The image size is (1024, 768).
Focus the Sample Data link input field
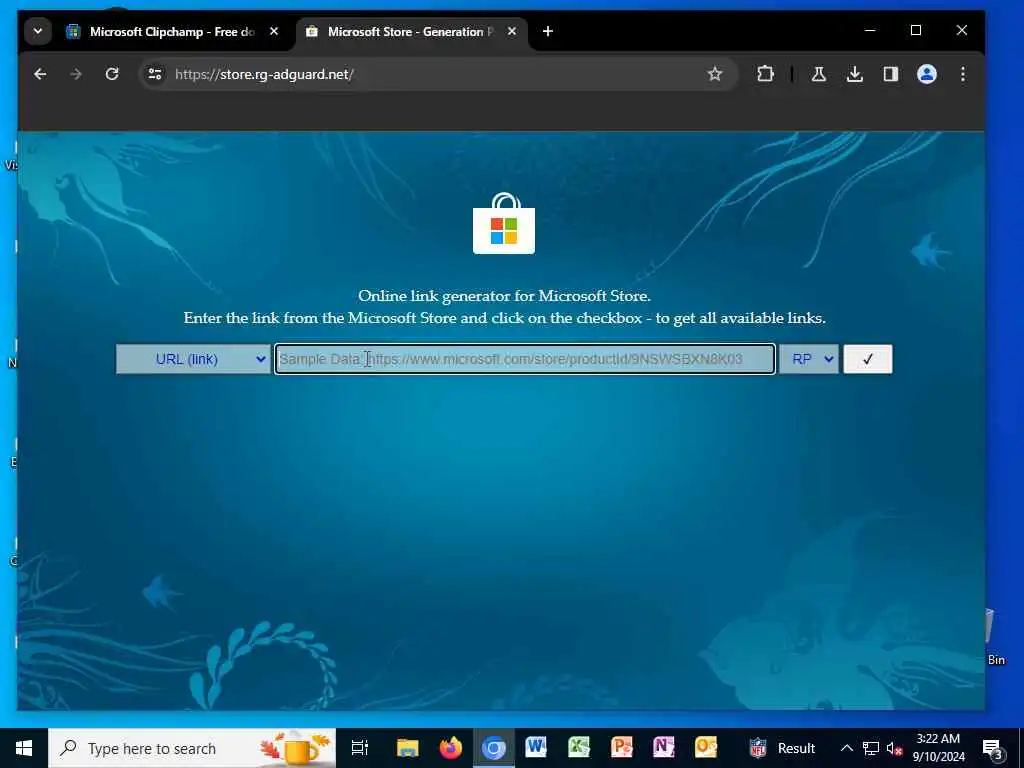[525, 359]
